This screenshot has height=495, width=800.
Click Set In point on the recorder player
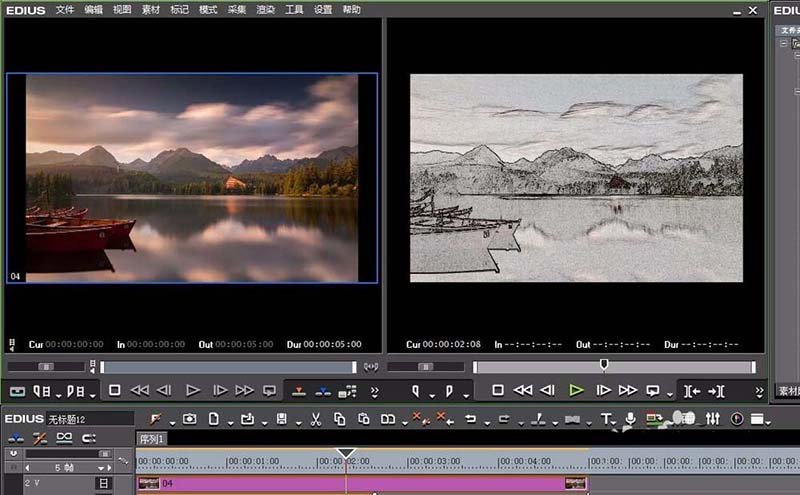(416, 391)
